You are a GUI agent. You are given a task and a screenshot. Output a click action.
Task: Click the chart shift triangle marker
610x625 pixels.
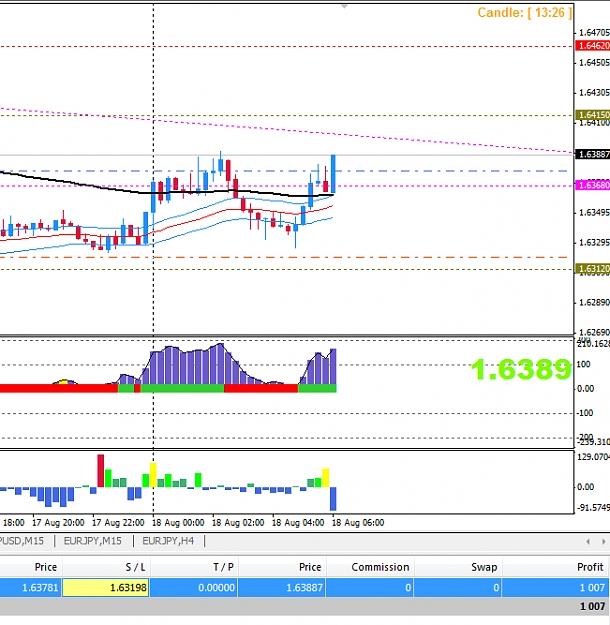point(344,6)
